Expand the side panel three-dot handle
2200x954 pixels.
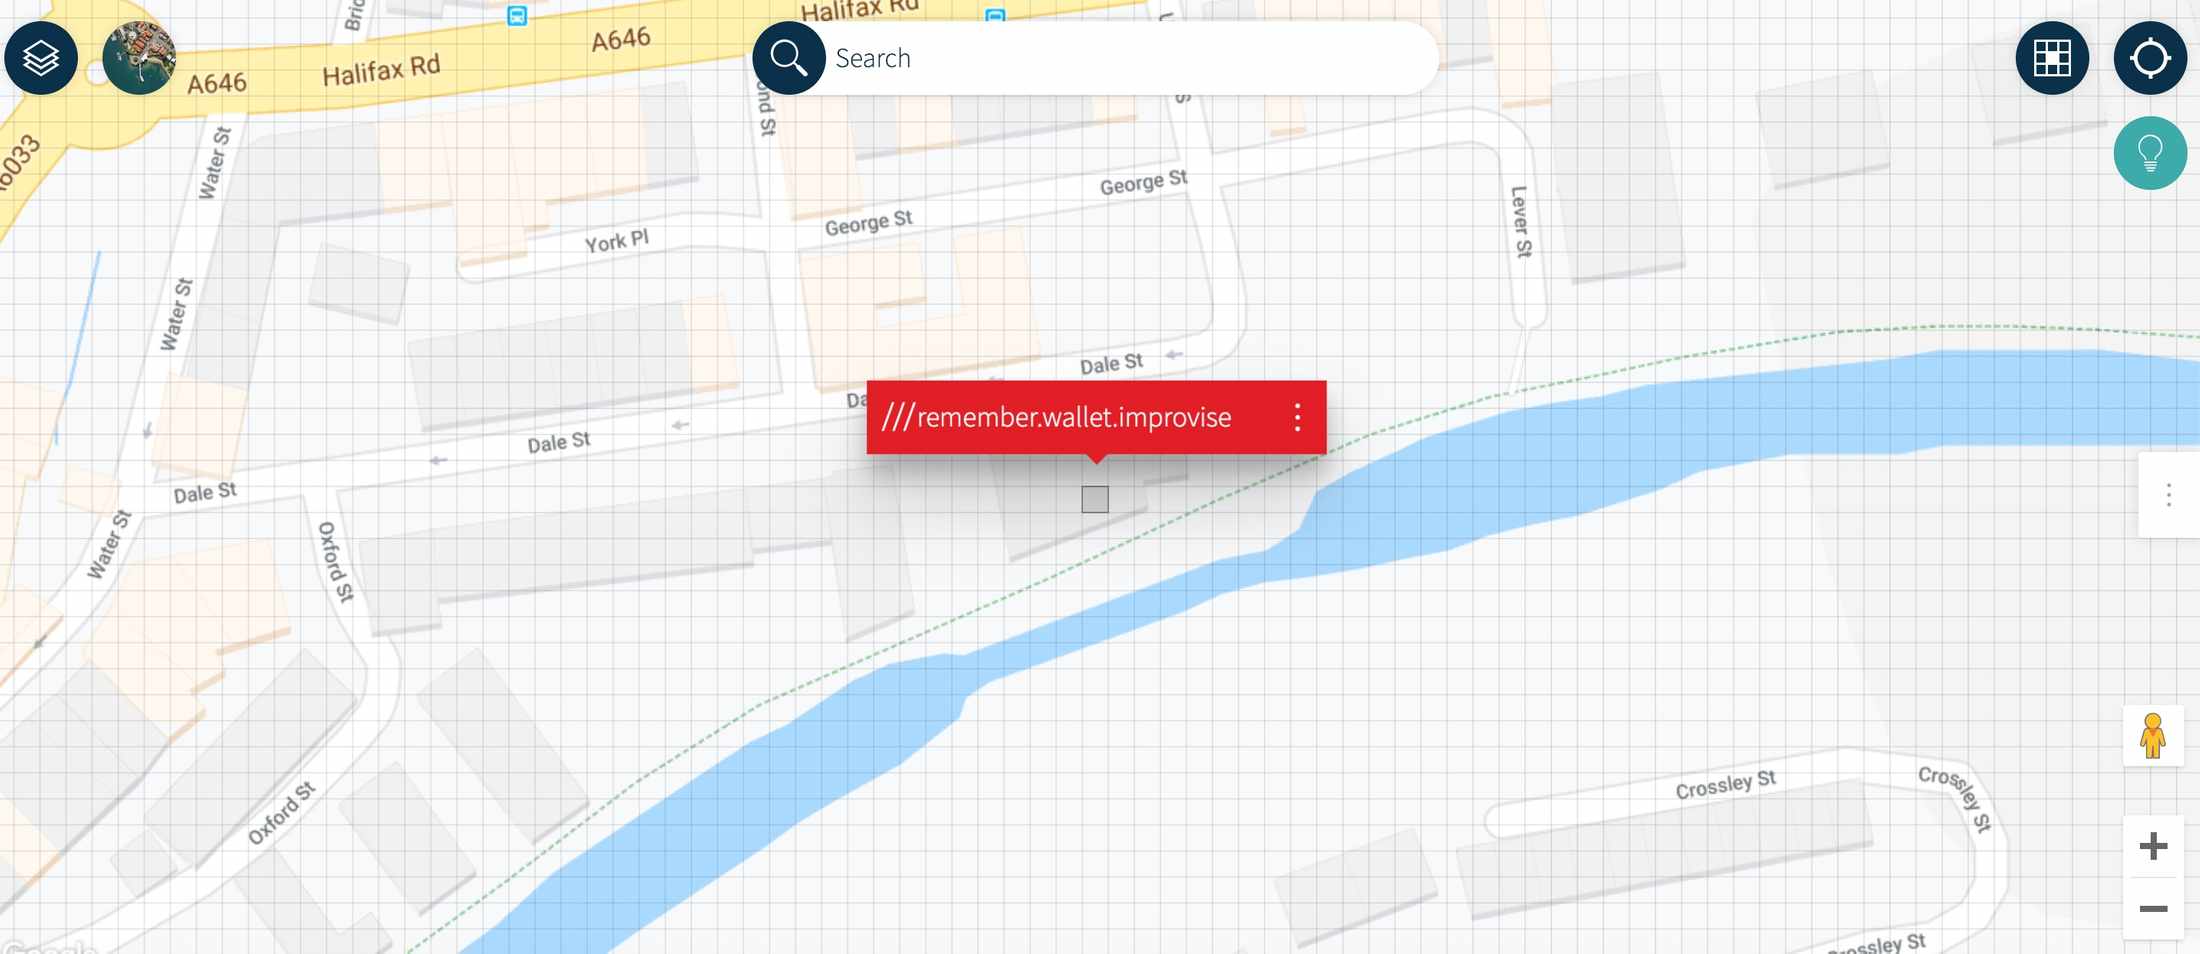(2168, 495)
